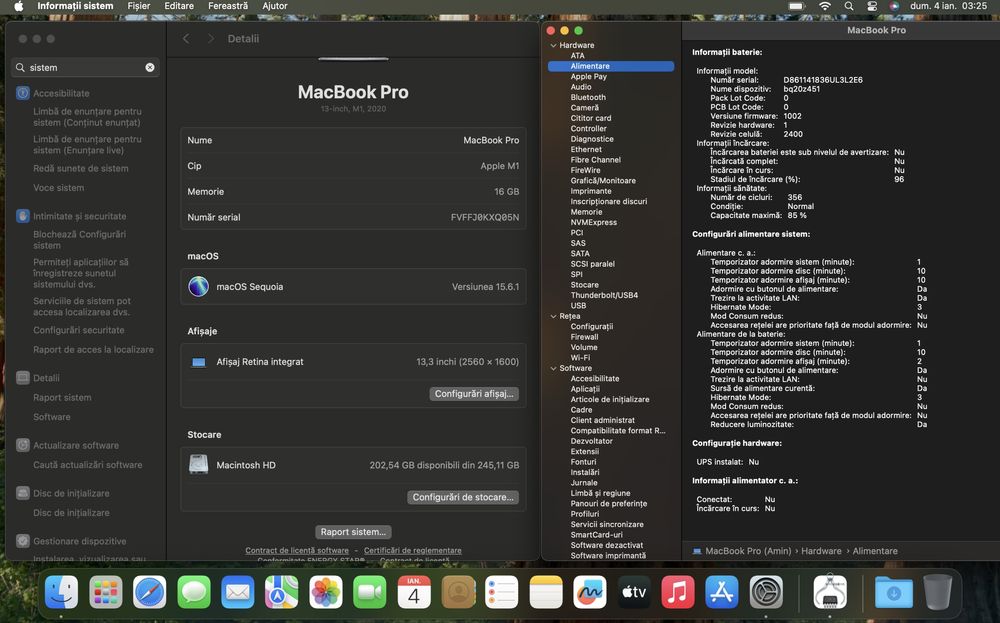Select Aplicații under Software
The image size is (1000, 623).
tap(585, 389)
